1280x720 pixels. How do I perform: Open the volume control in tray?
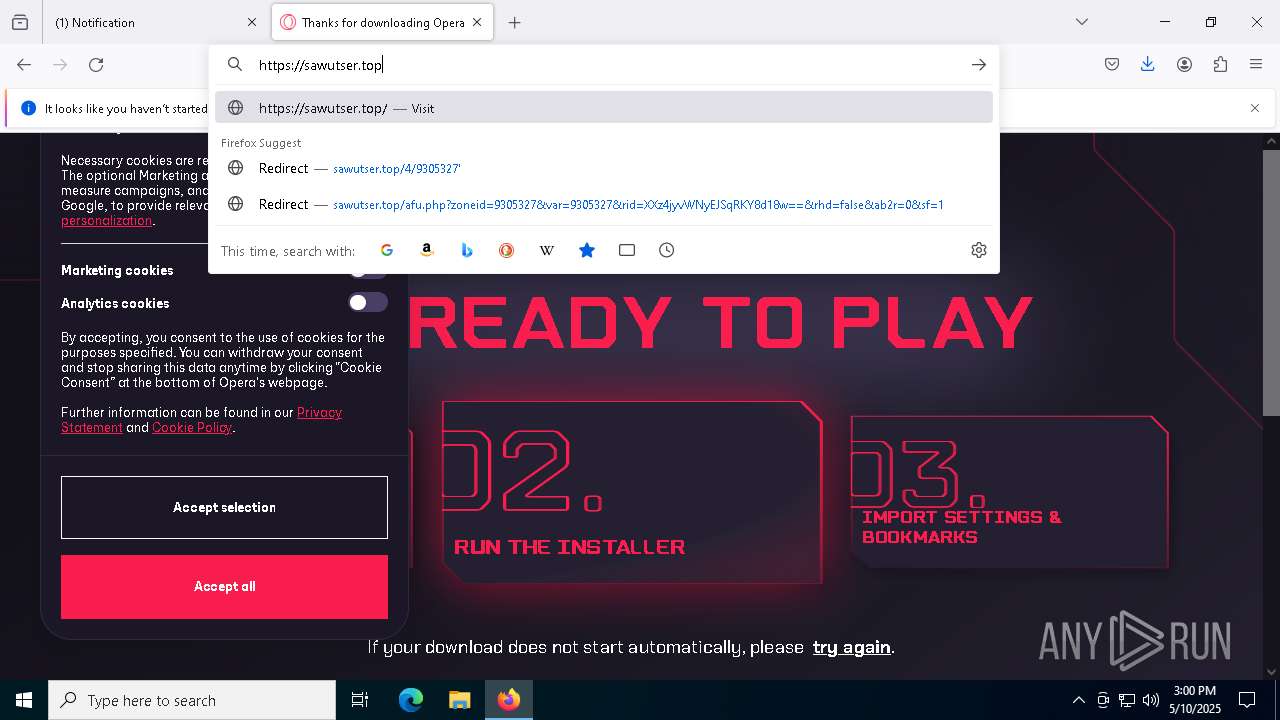point(1151,700)
